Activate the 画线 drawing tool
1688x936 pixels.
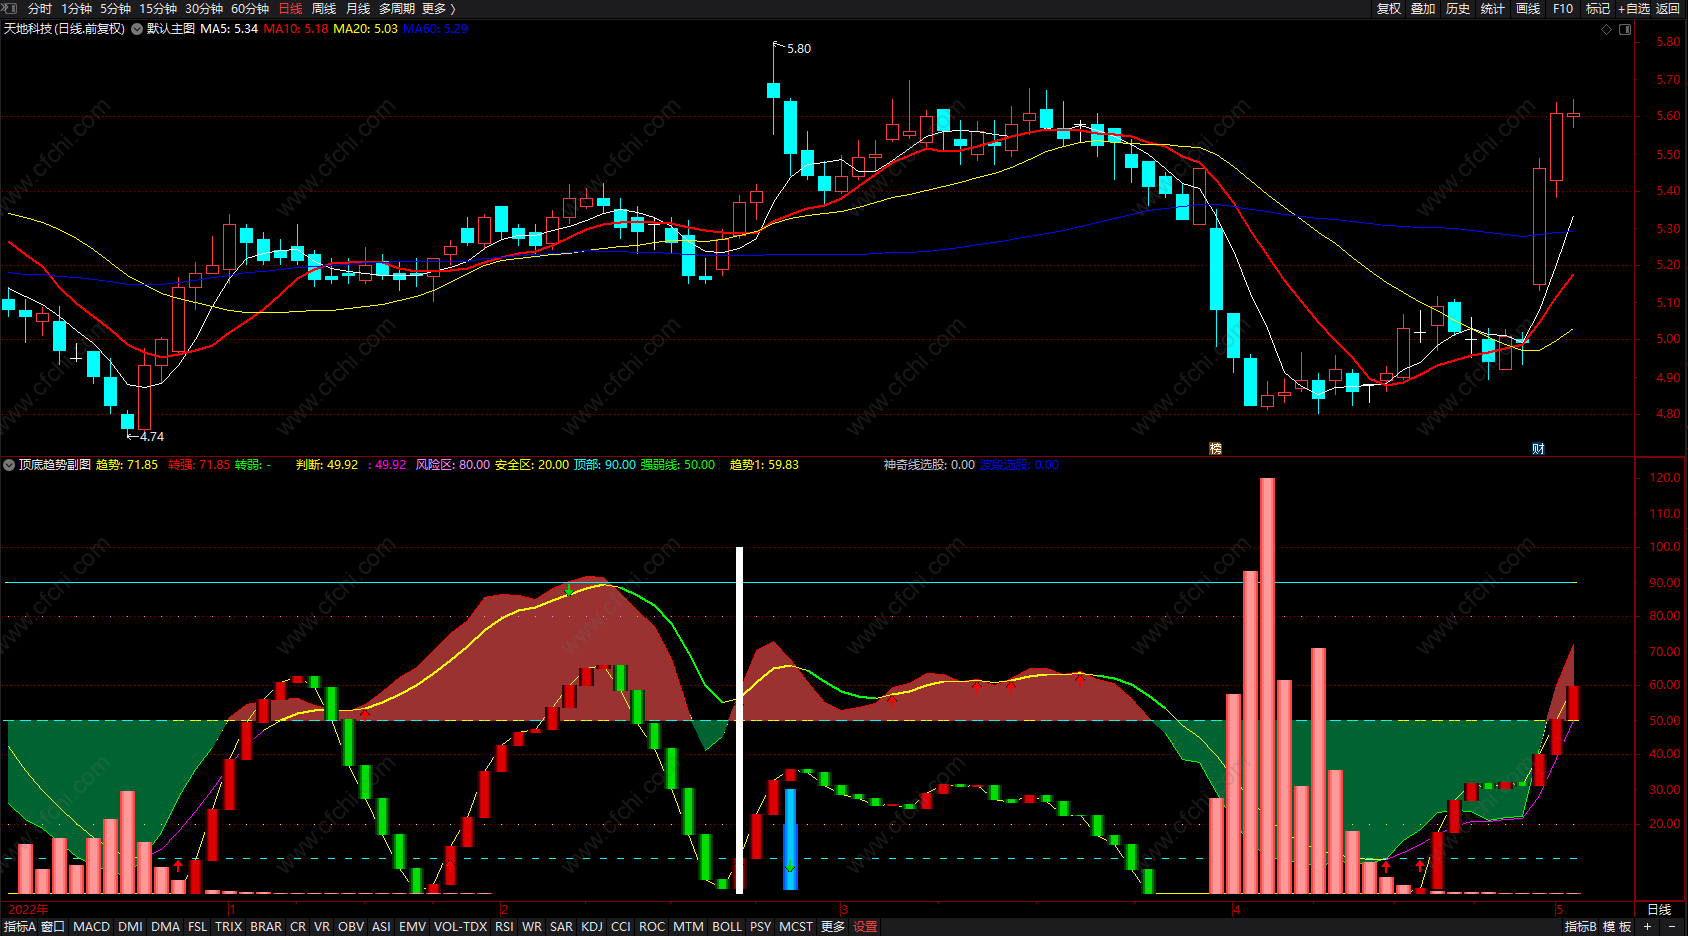[x=1528, y=8]
